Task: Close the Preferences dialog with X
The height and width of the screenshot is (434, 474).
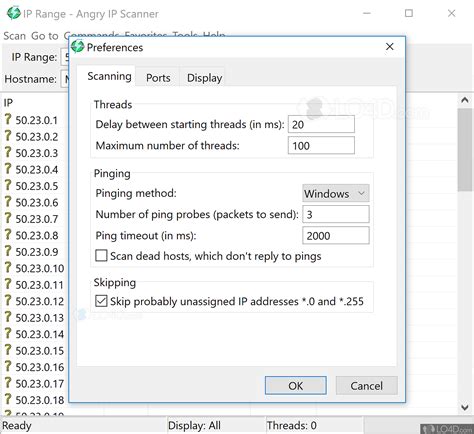Action: click(x=390, y=47)
